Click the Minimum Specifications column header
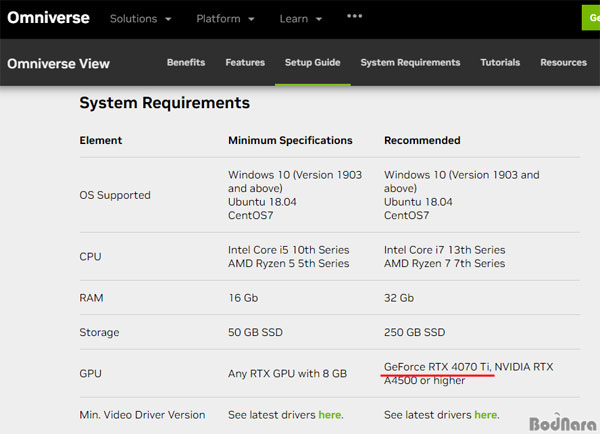 coord(290,140)
